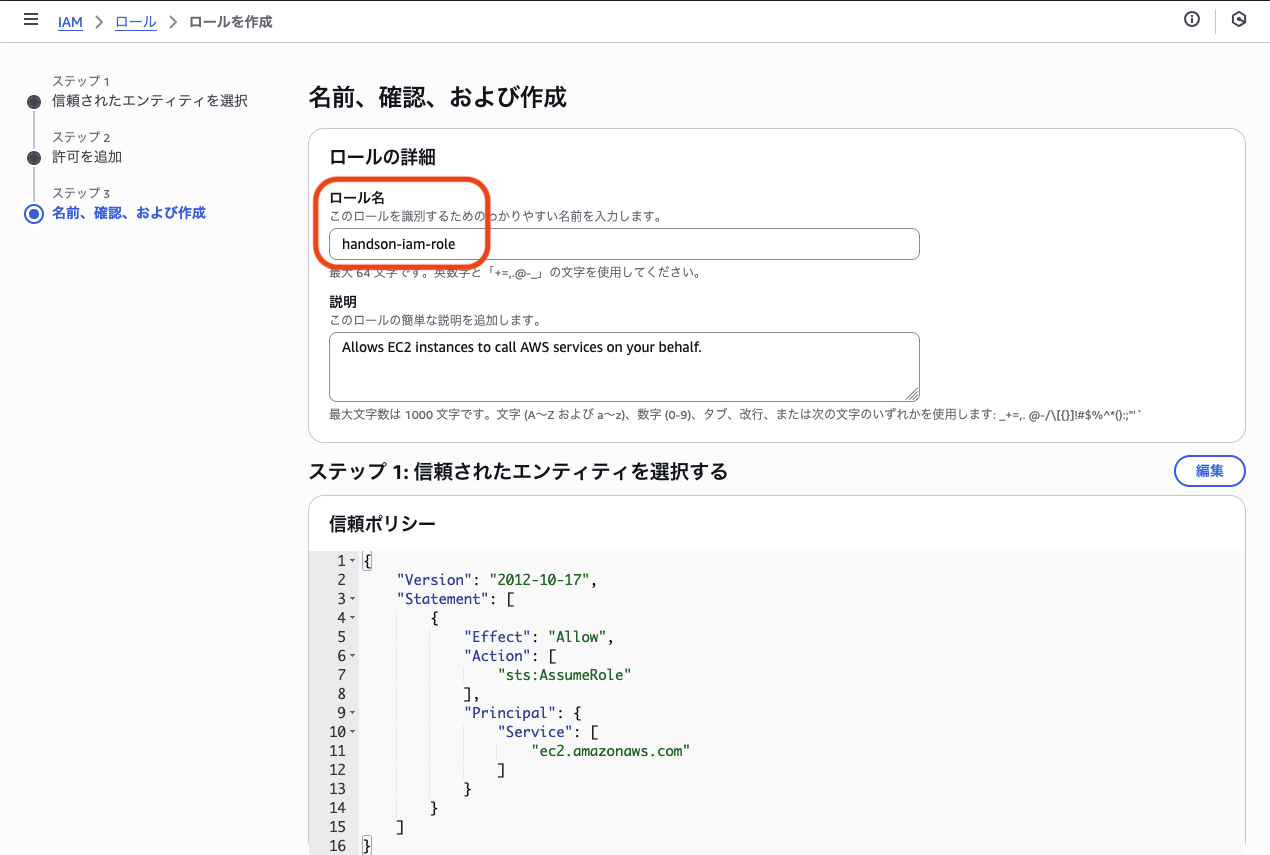Click the active Step 3 circle indicator

point(34,214)
